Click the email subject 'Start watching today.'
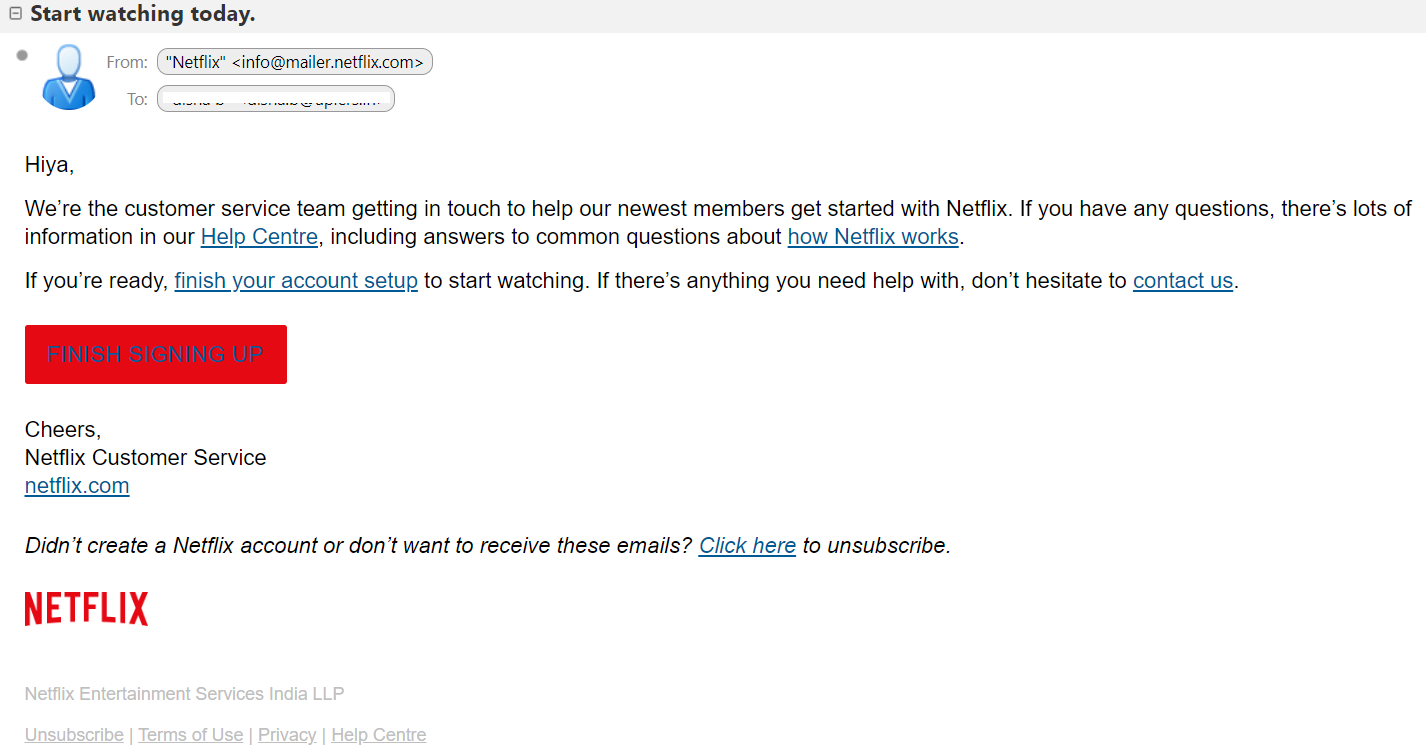 143,14
